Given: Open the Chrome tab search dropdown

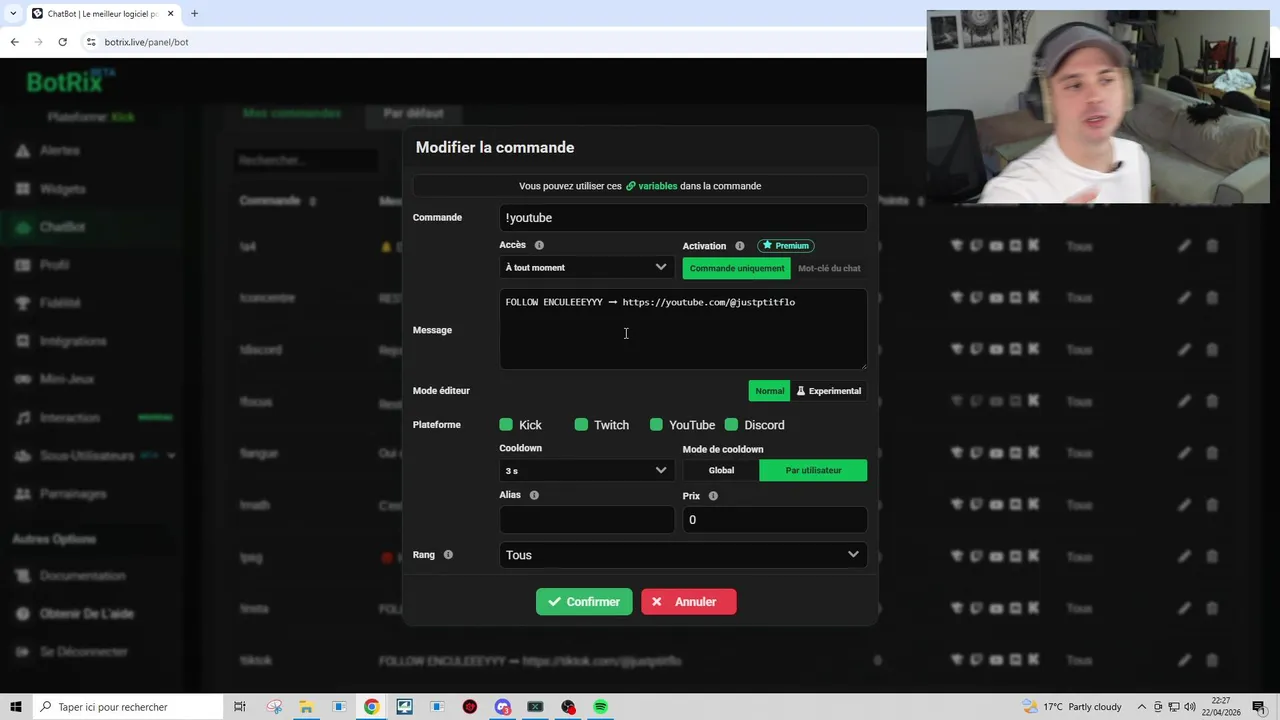Looking at the screenshot, I should (x=13, y=14).
